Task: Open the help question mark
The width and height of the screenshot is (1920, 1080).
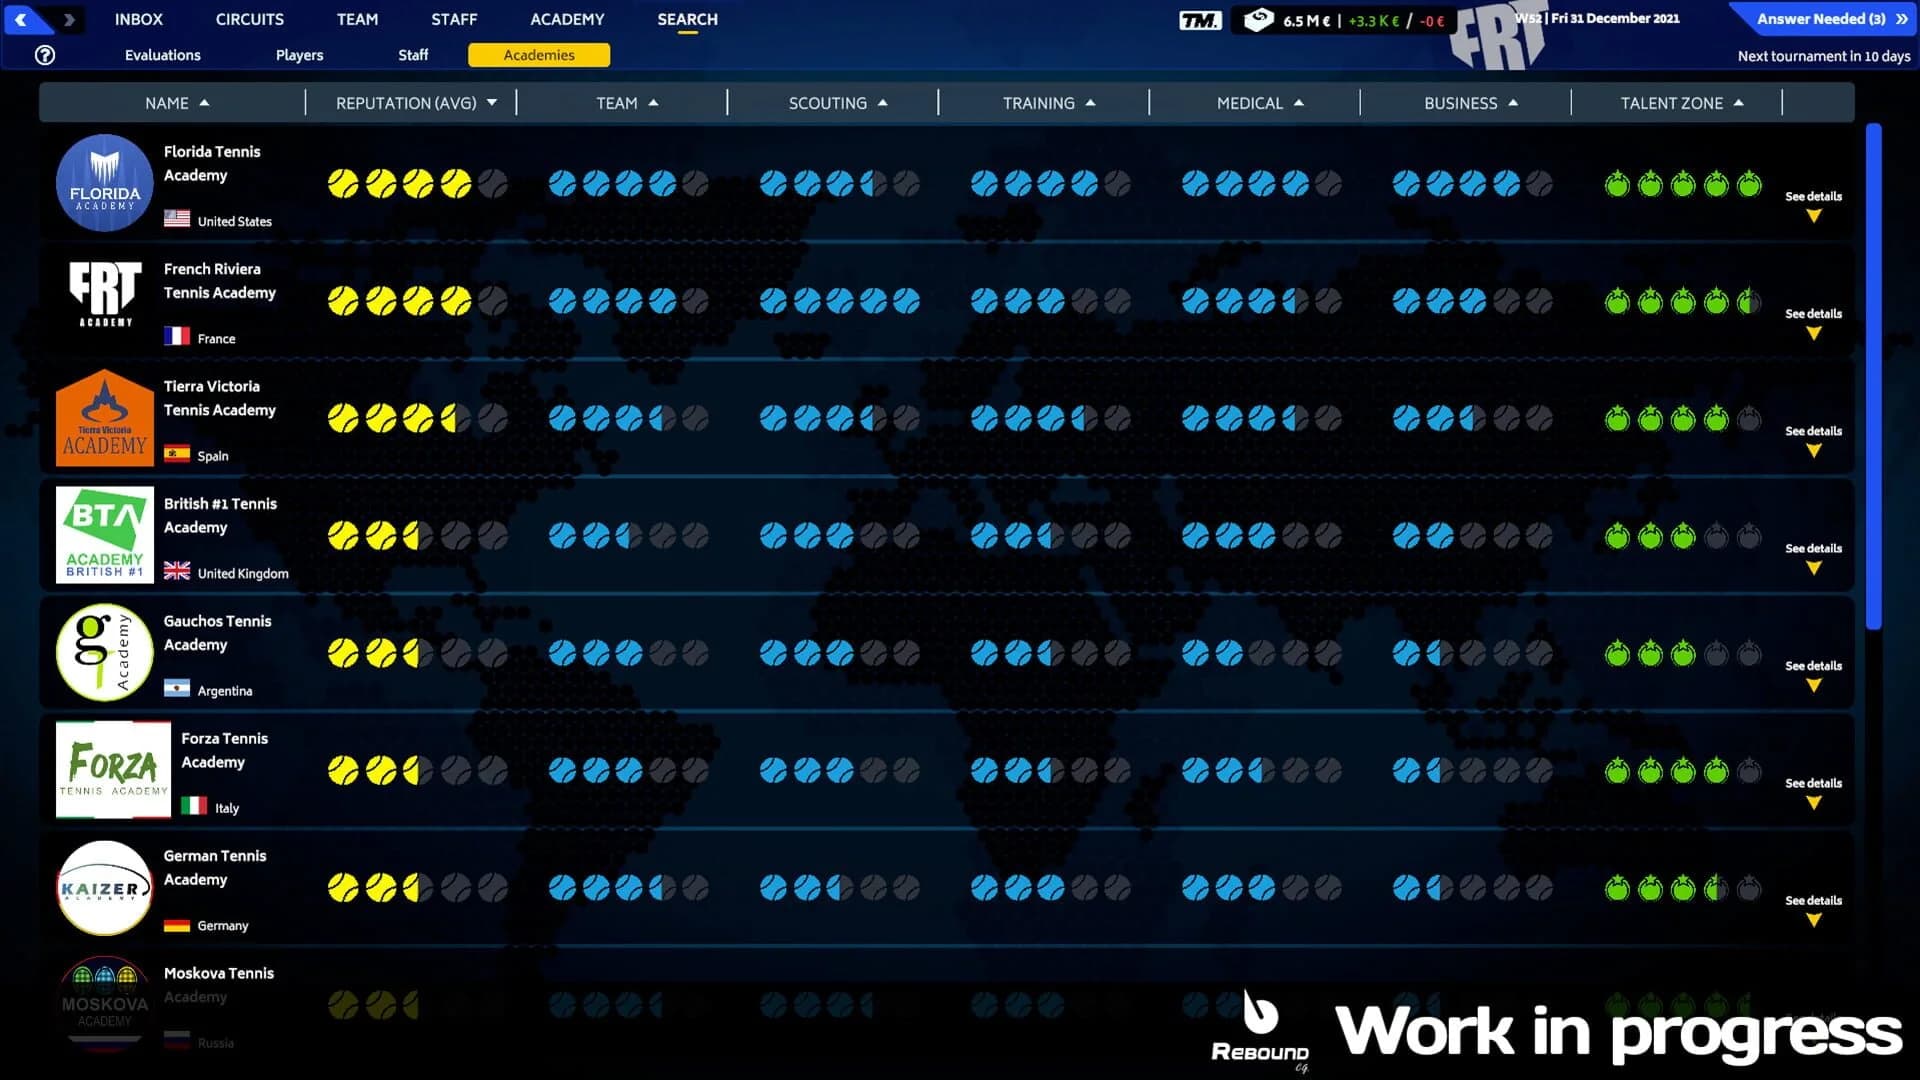Action: 44,55
